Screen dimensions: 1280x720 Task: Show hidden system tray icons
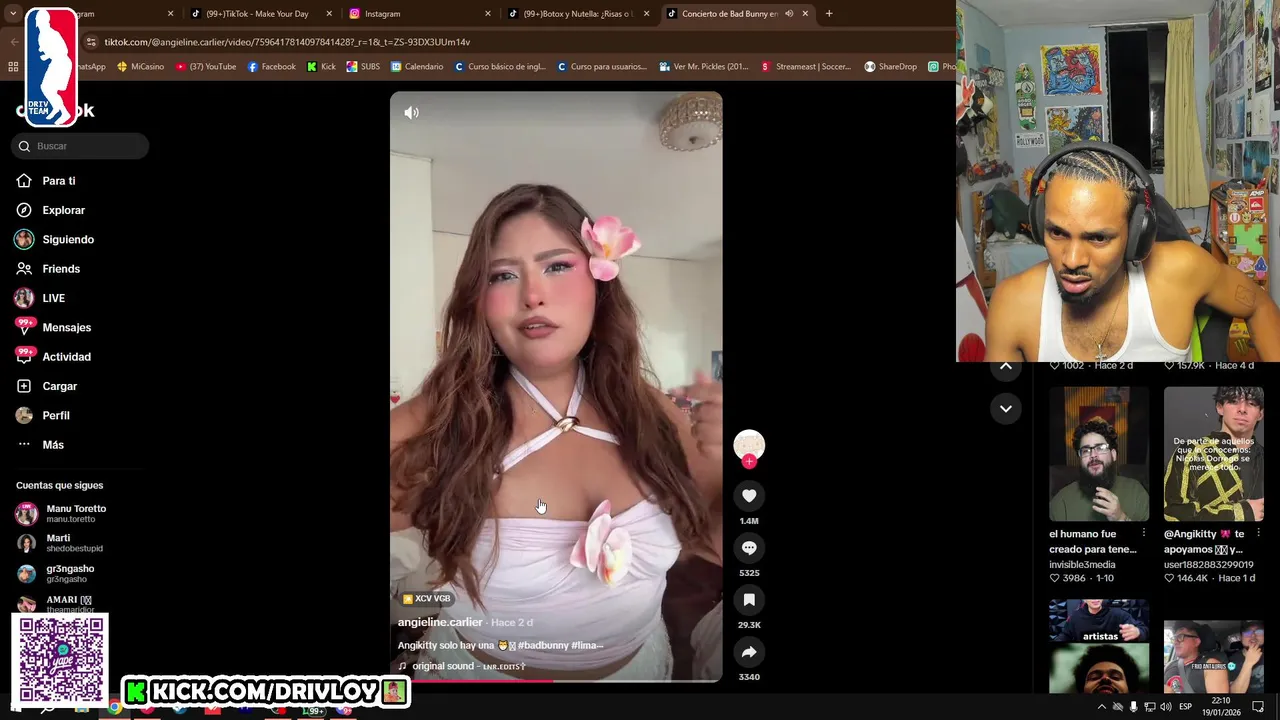pyautogui.click(x=1102, y=707)
